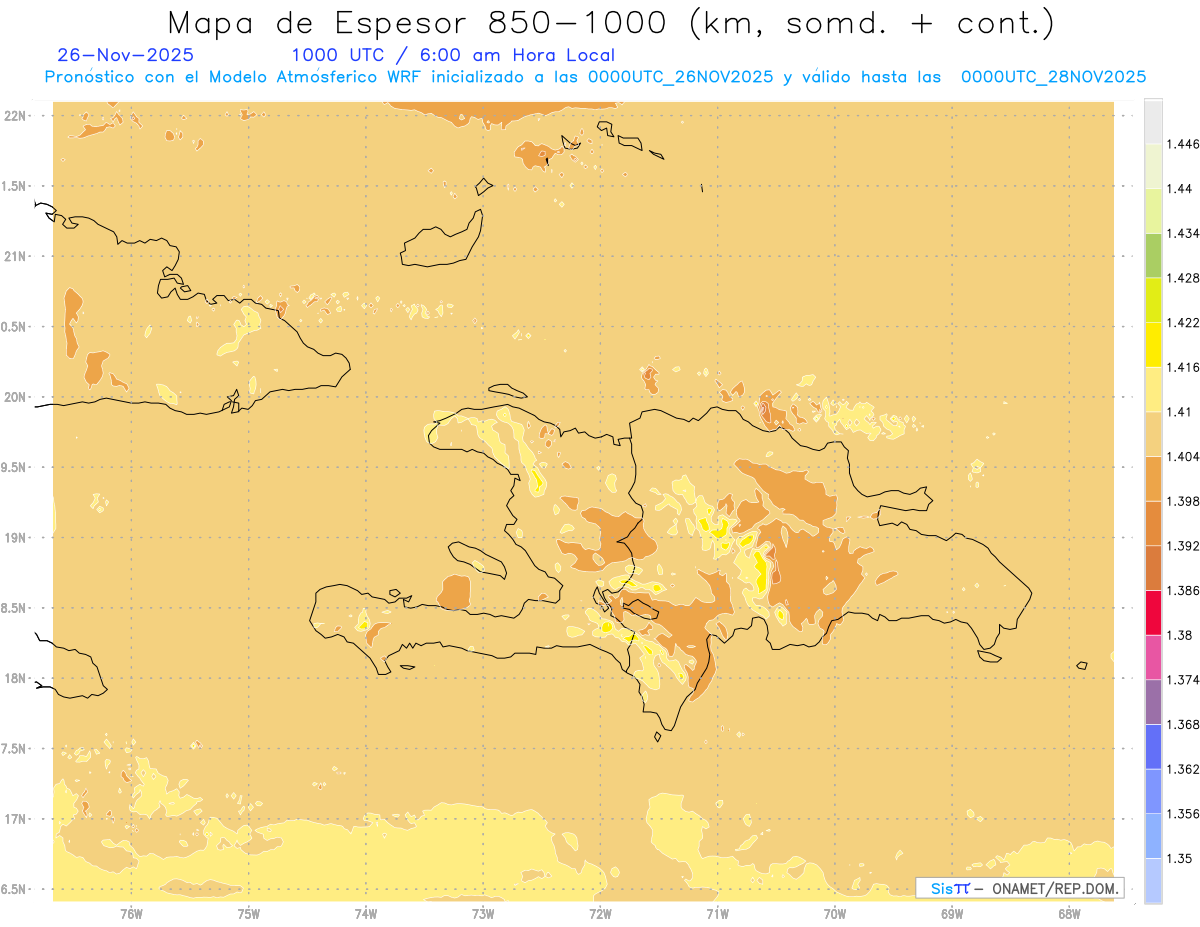Viewport: 1200px width, 927px height.
Task: Click the colorbar value 1.446
Action: click(x=1185, y=144)
